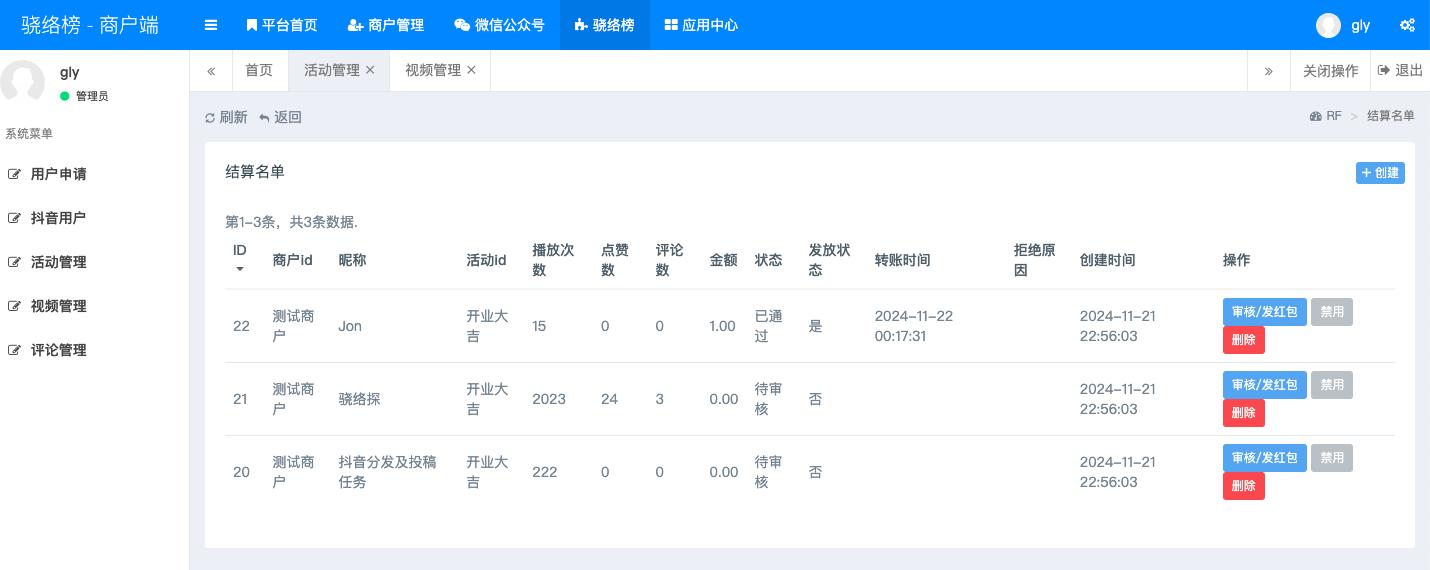Image resolution: width=1430 pixels, height=570 pixels.
Task: Click the refresh 刷新 icon
Action: (210, 117)
